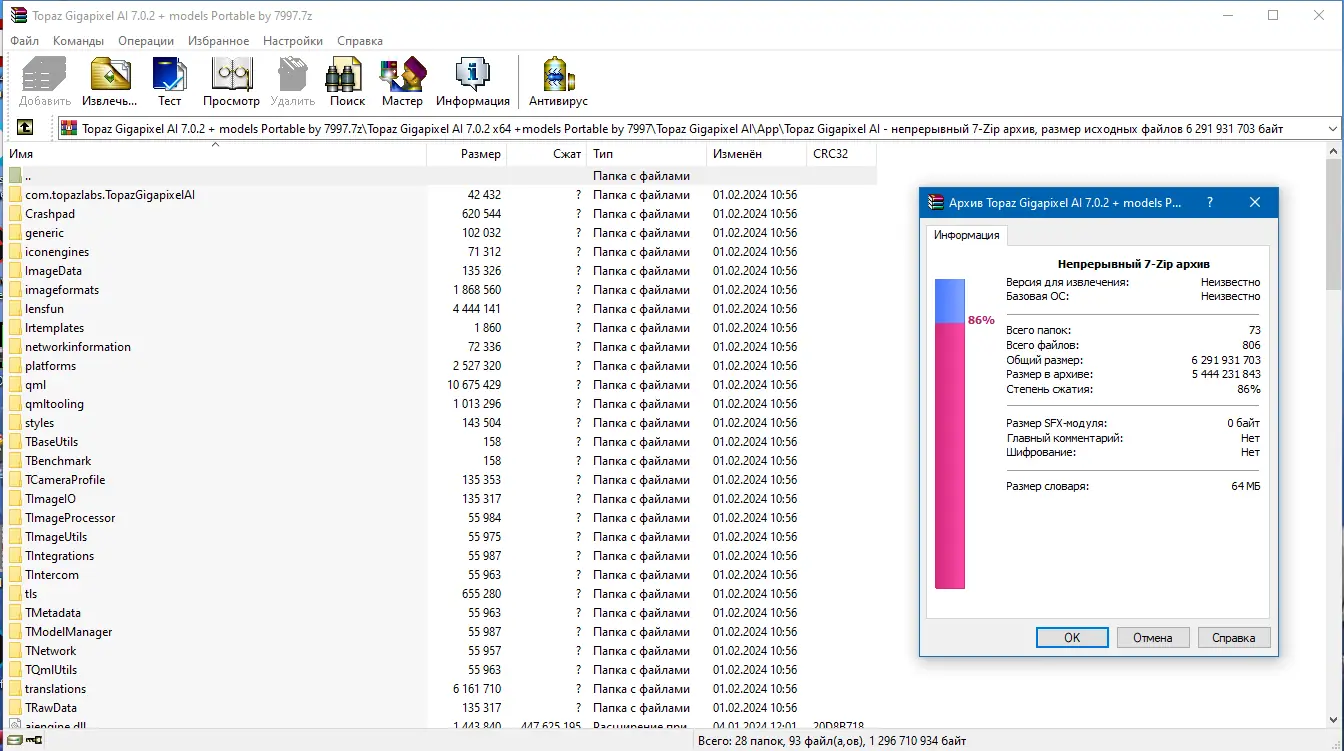The height and width of the screenshot is (751, 1344).
Task: Click the greyed Удалить (Delete) toolbar icon
Action: pos(292,74)
